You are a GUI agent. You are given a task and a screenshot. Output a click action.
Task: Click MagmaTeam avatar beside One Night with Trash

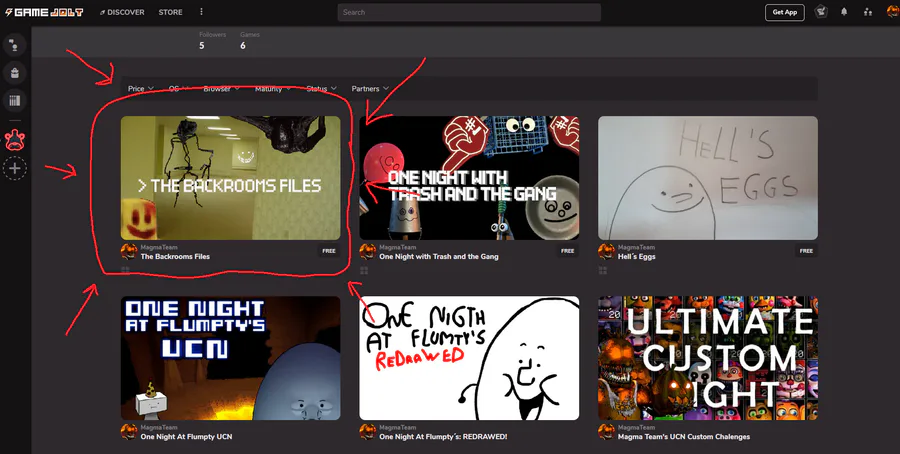click(367, 251)
